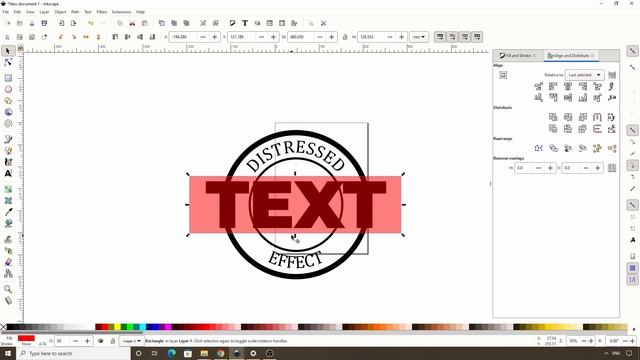Viewport: 640px width, 360px height.
Task: Toggle scale stroke width with object
Action: click(x=440, y=37)
